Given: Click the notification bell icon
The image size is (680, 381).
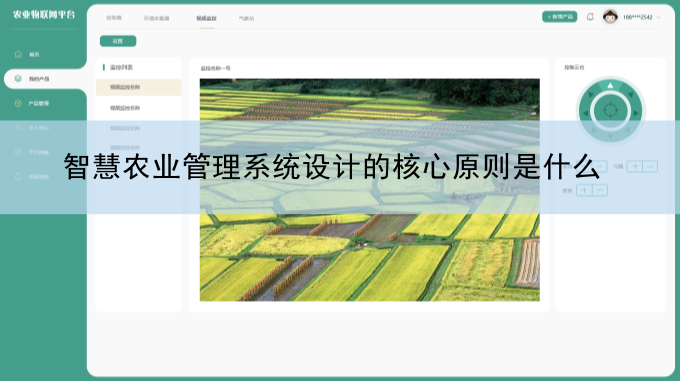Looking at the screenshot, I should click(590, 17).
